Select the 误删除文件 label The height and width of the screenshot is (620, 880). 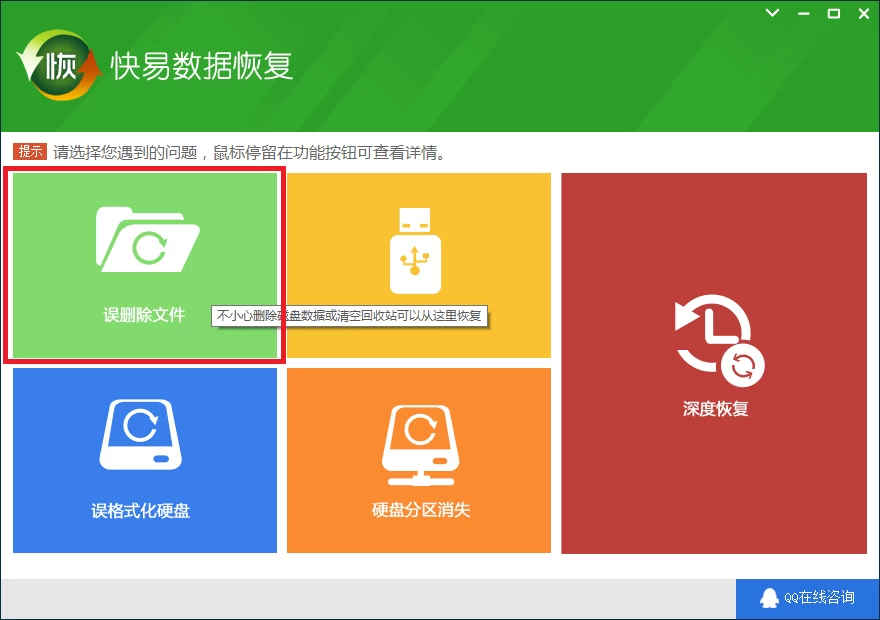144,314
